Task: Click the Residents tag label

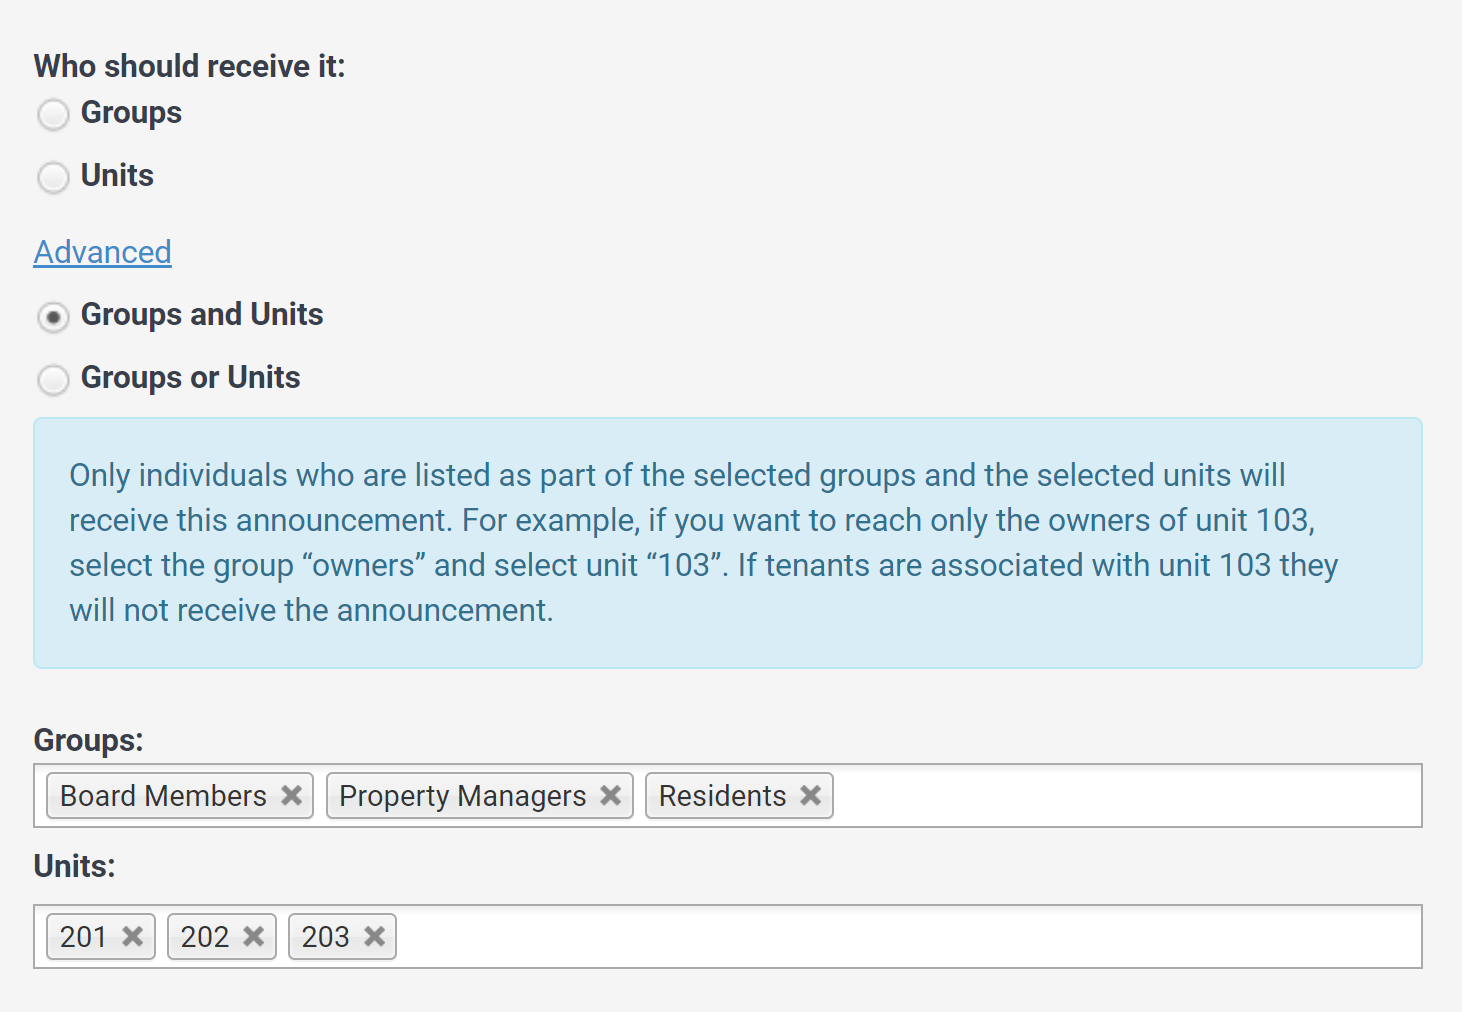Action: tap(723, 795)
